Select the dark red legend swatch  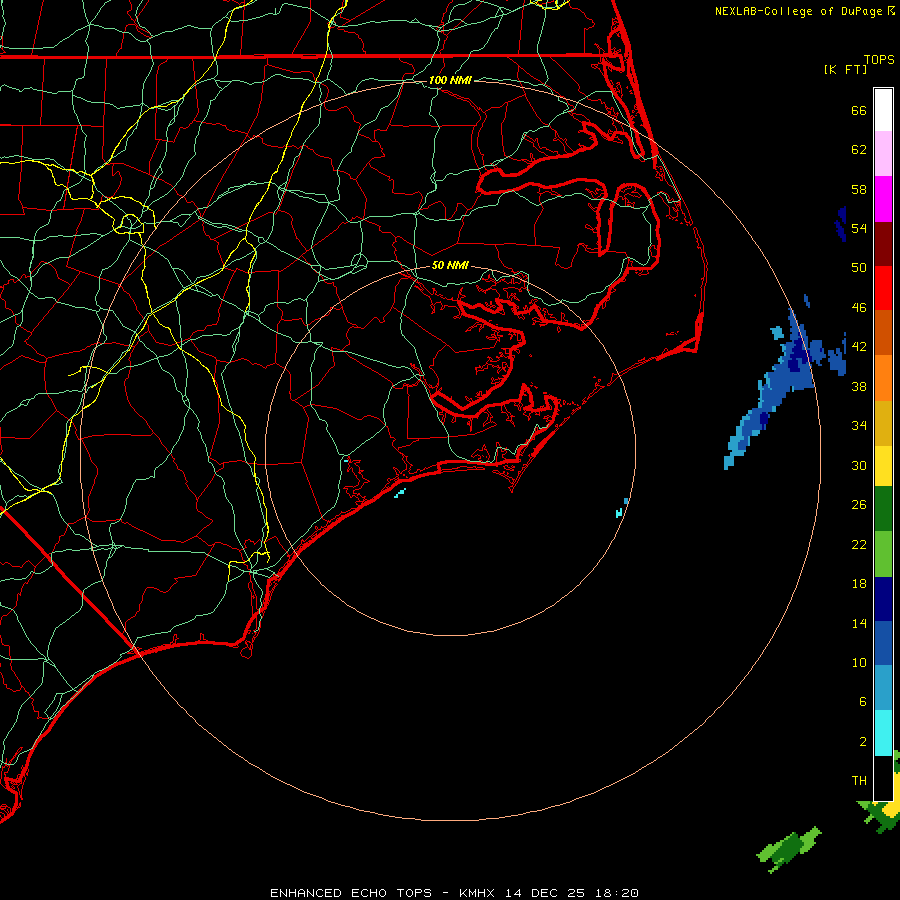pyautogui.click(x=883, y=244)
